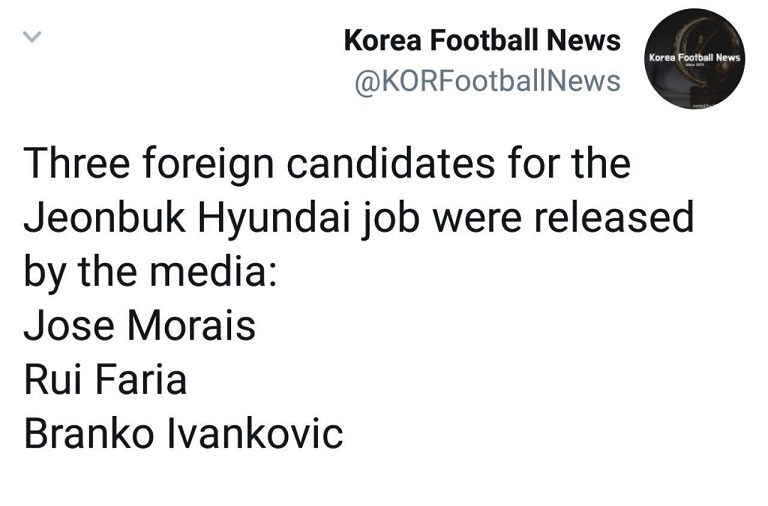This screenshot has width=768, height=506.
Task: Click the Korea Football News profile avatar
Action: 695,59
